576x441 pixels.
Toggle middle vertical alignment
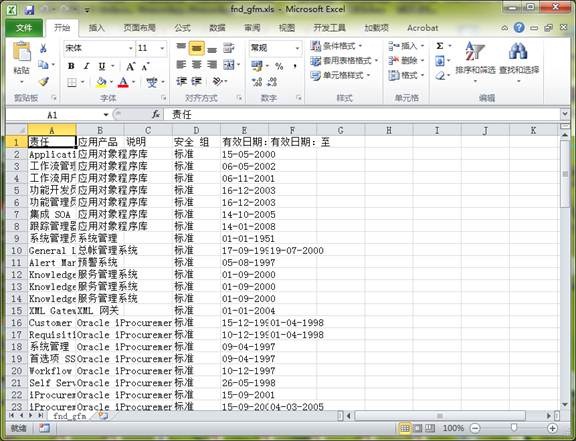[197, 48]
